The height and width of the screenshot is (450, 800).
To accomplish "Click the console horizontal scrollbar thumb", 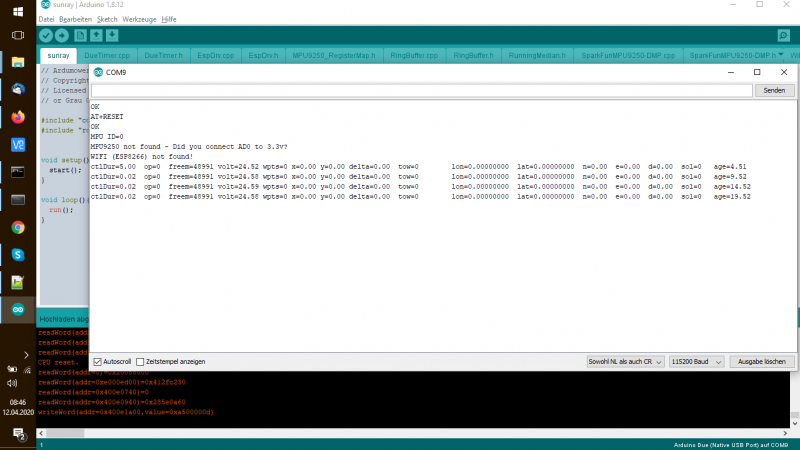I will [65, 433].
